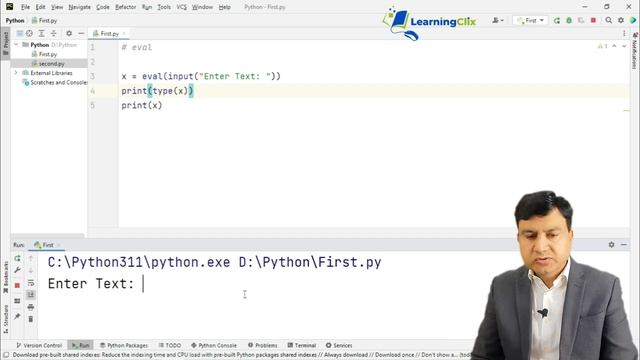Click the Select Opened File target icon
The width and height of the screenshot is (640, 360).
tap(29, 33)
